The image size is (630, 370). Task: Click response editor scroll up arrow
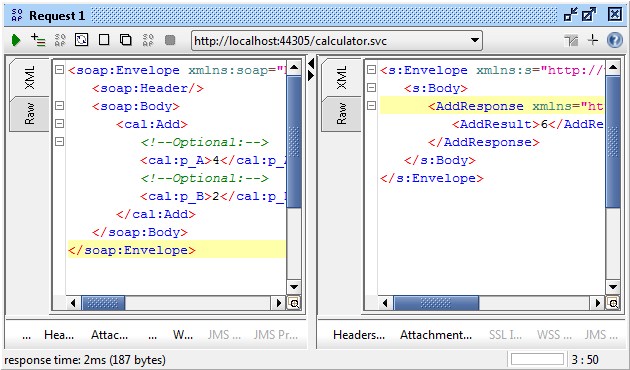pos(613,67)
